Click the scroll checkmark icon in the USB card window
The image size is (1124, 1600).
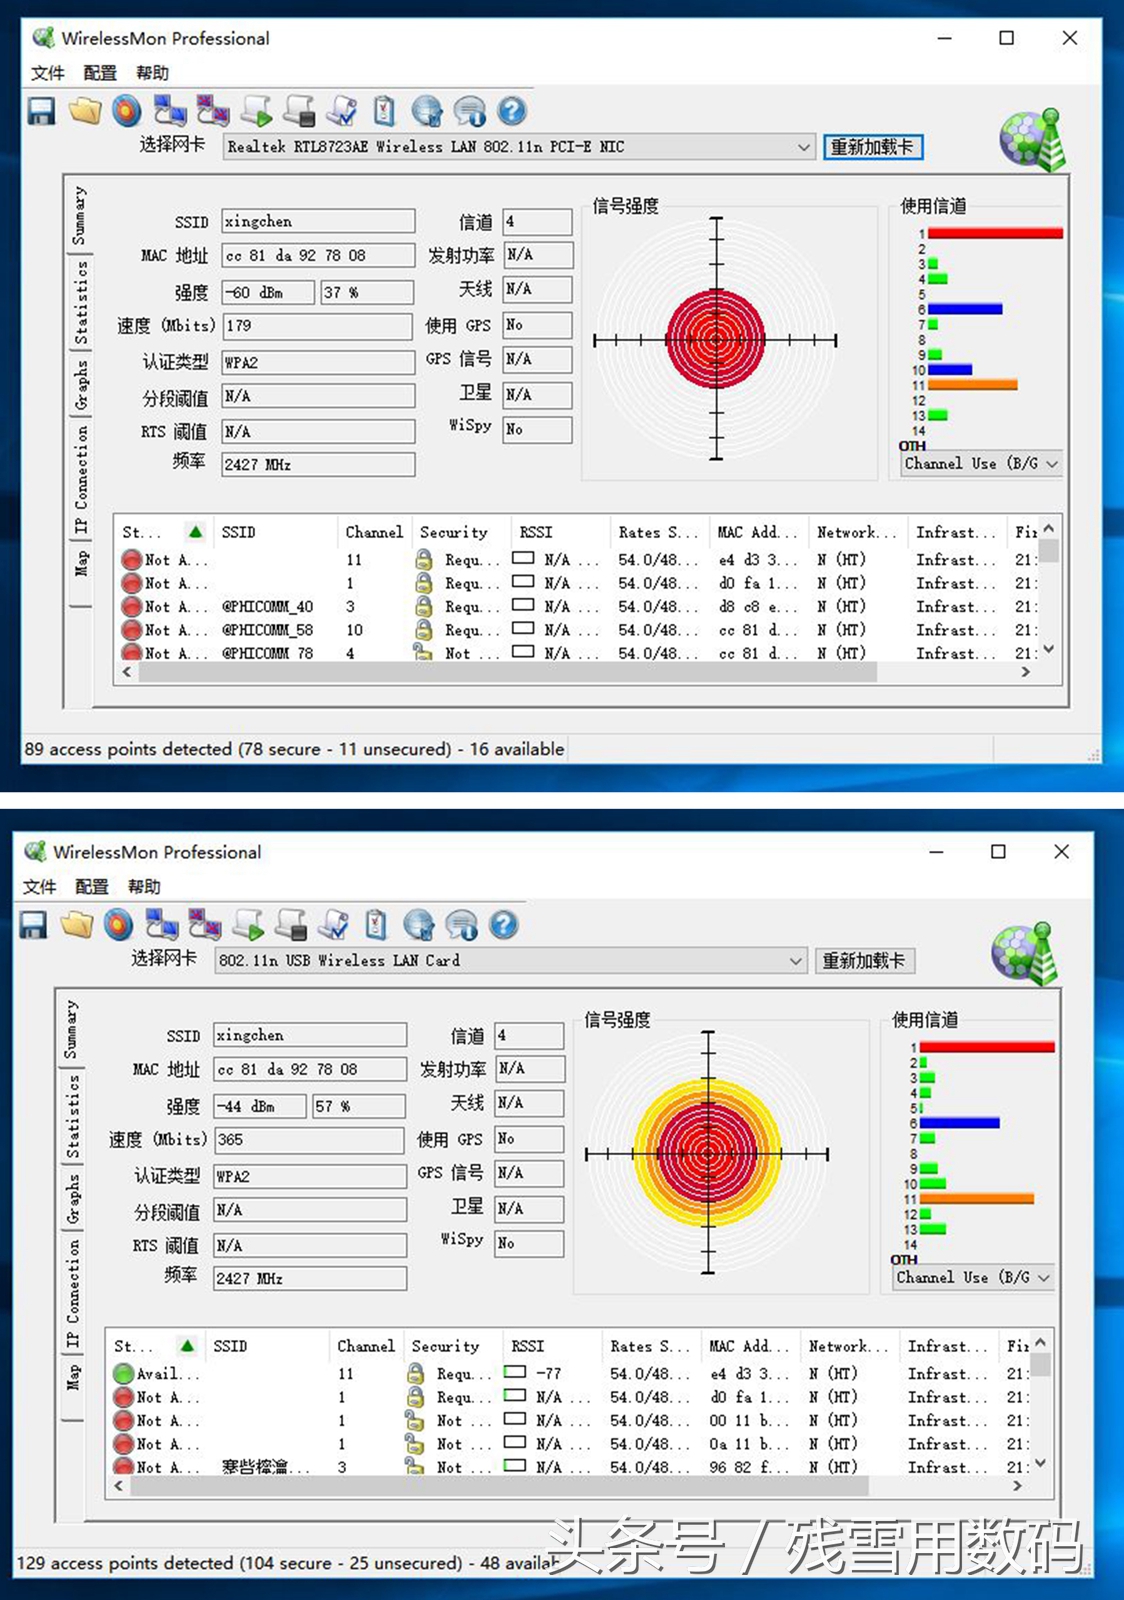pos(334,925)
